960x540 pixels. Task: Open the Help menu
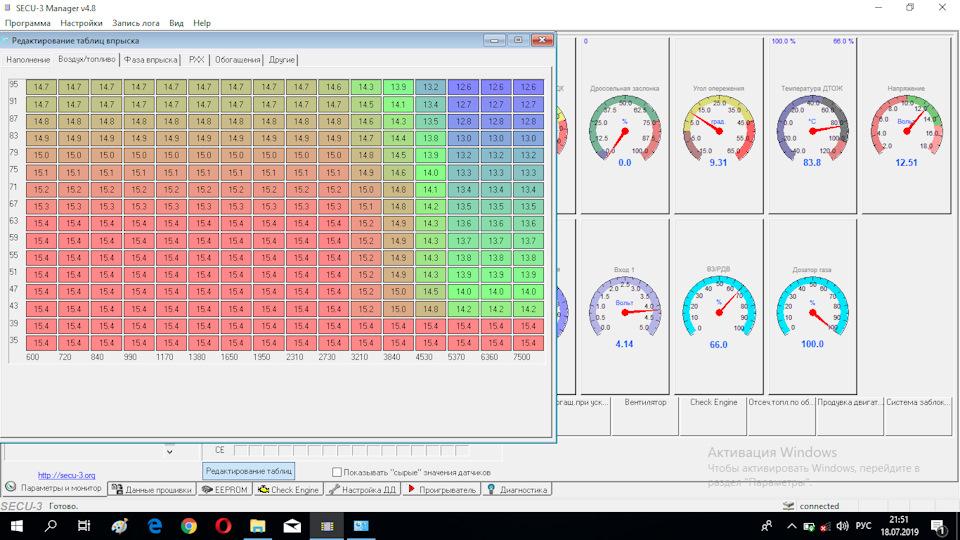[201, 23]
